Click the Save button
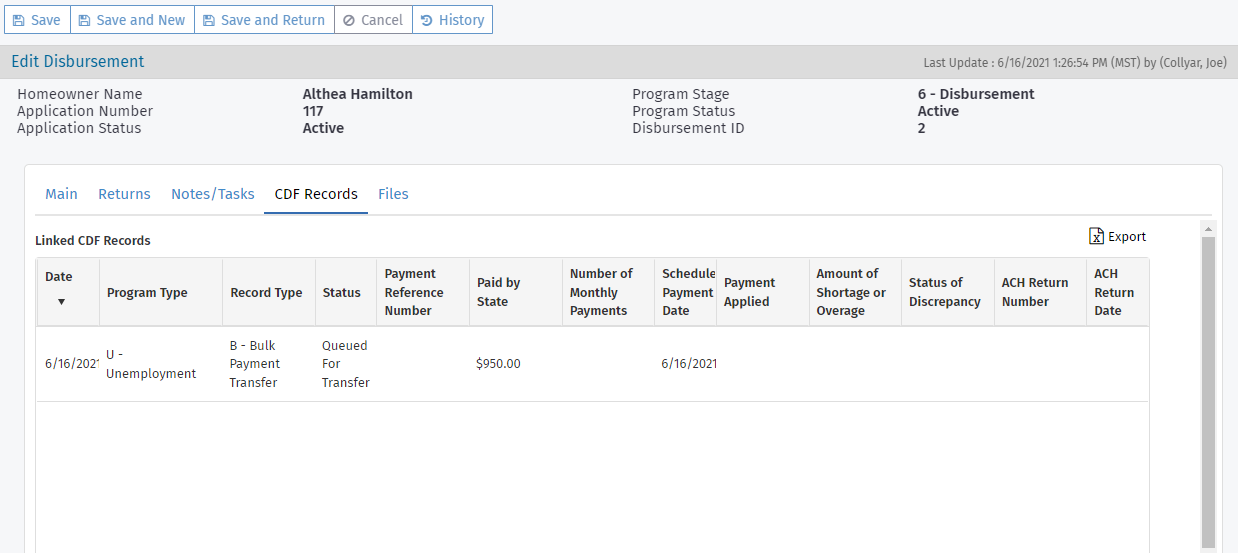Viewport: 1238px width, 553px height. coord(37,20)
